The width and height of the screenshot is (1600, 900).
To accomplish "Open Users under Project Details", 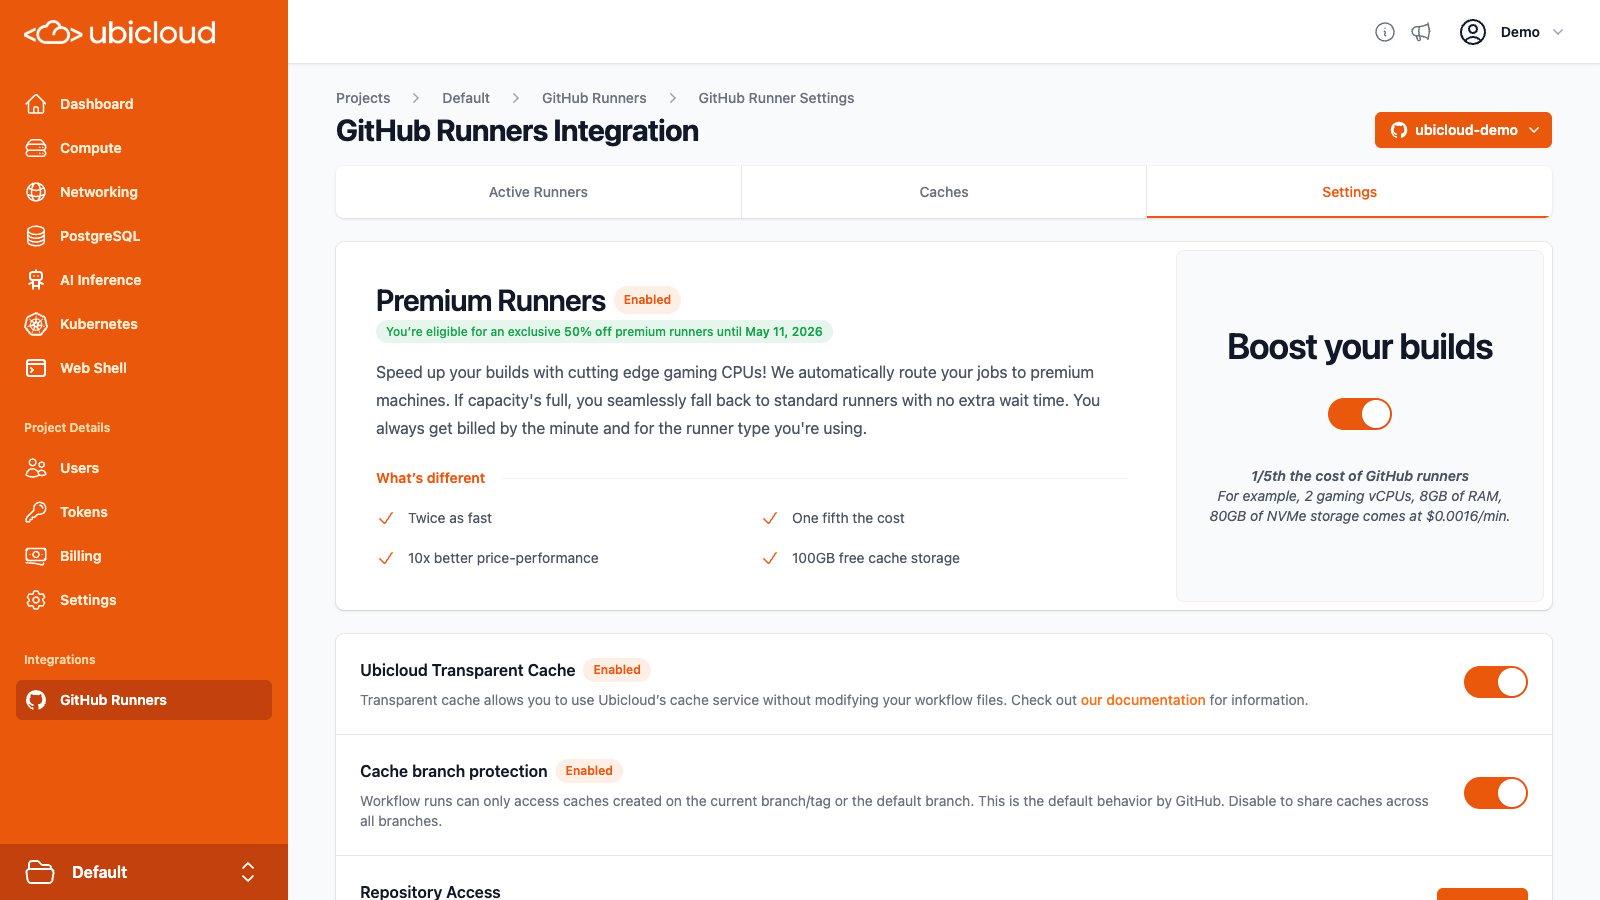I will [144, 468].
